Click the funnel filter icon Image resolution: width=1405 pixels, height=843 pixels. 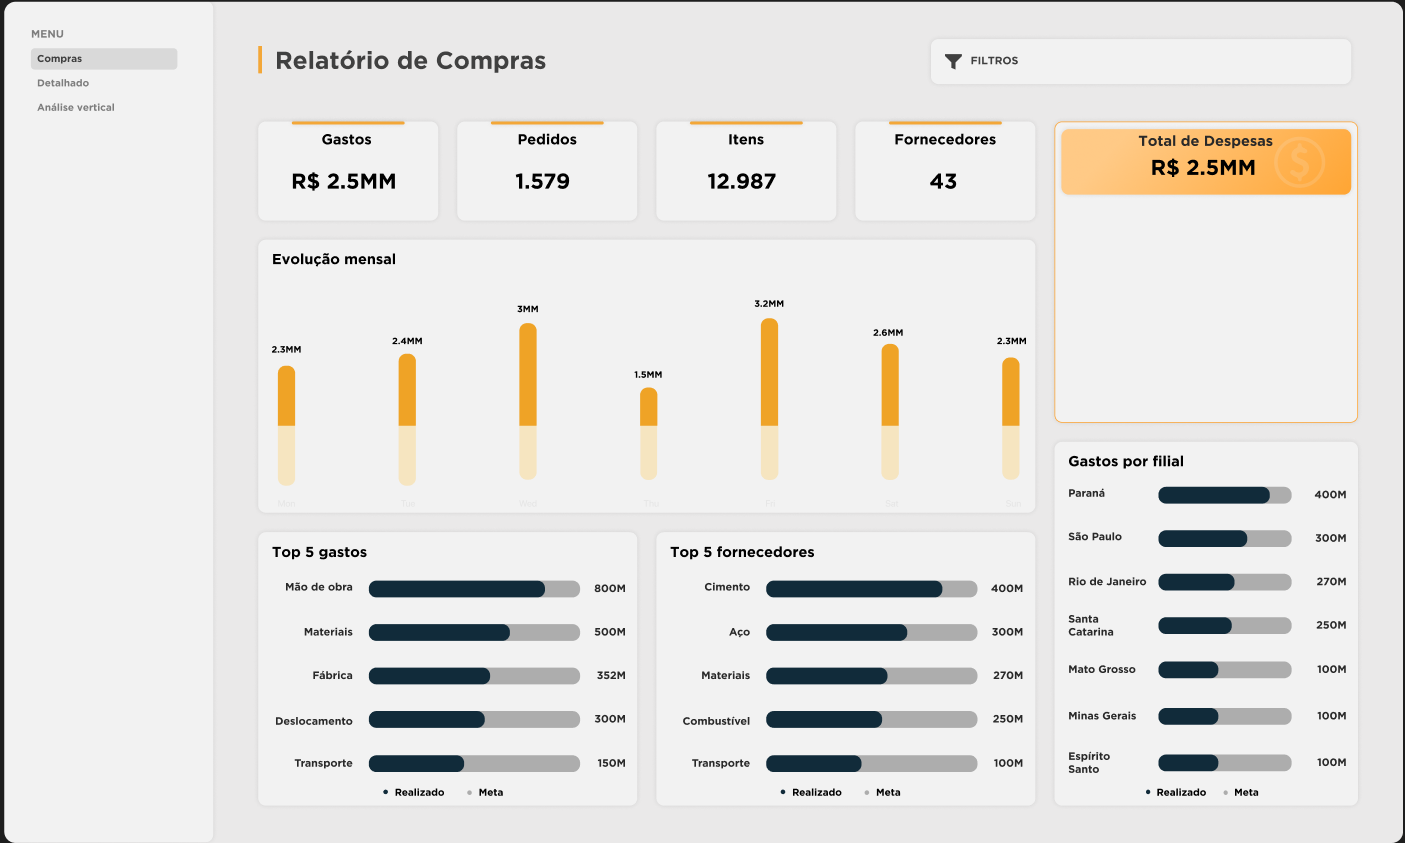point(953,61)
